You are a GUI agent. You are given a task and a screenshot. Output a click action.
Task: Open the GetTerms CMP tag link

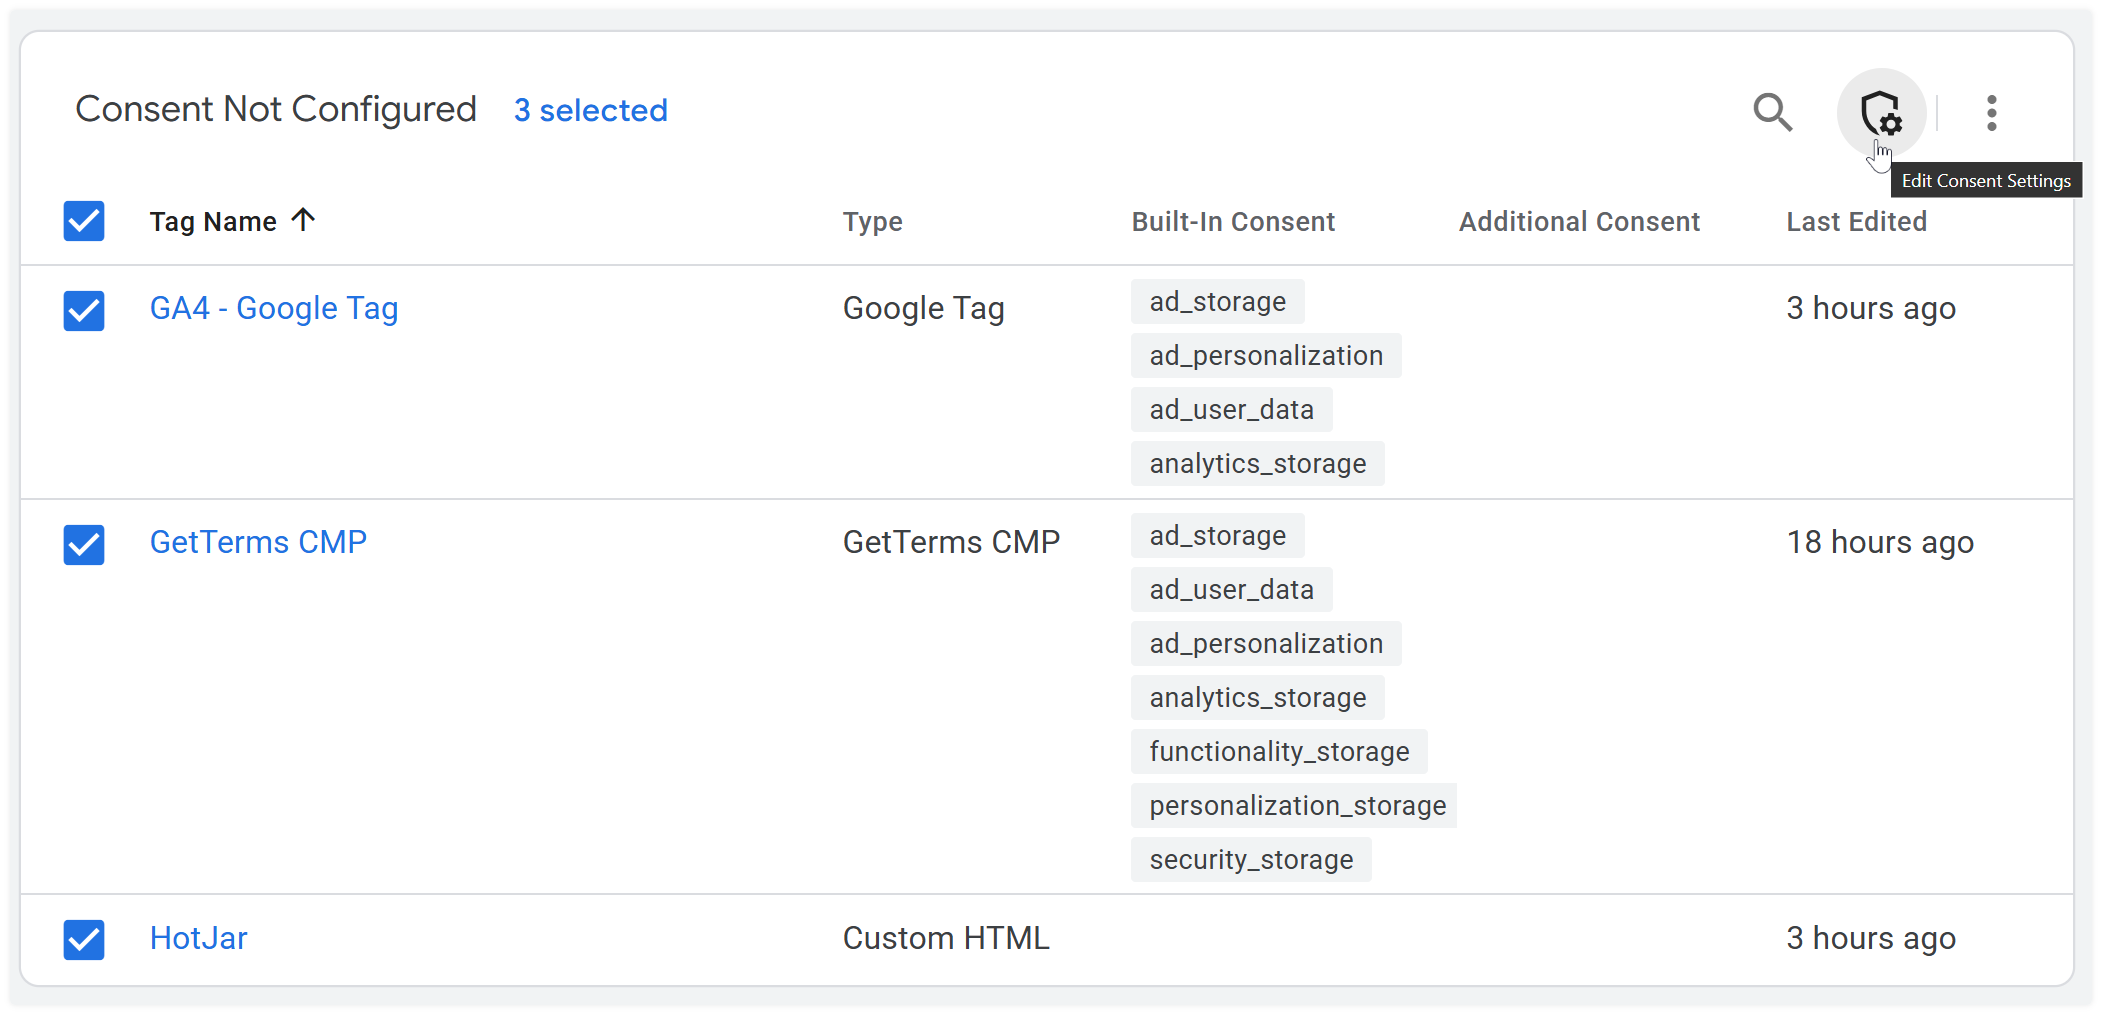point(258,542)
